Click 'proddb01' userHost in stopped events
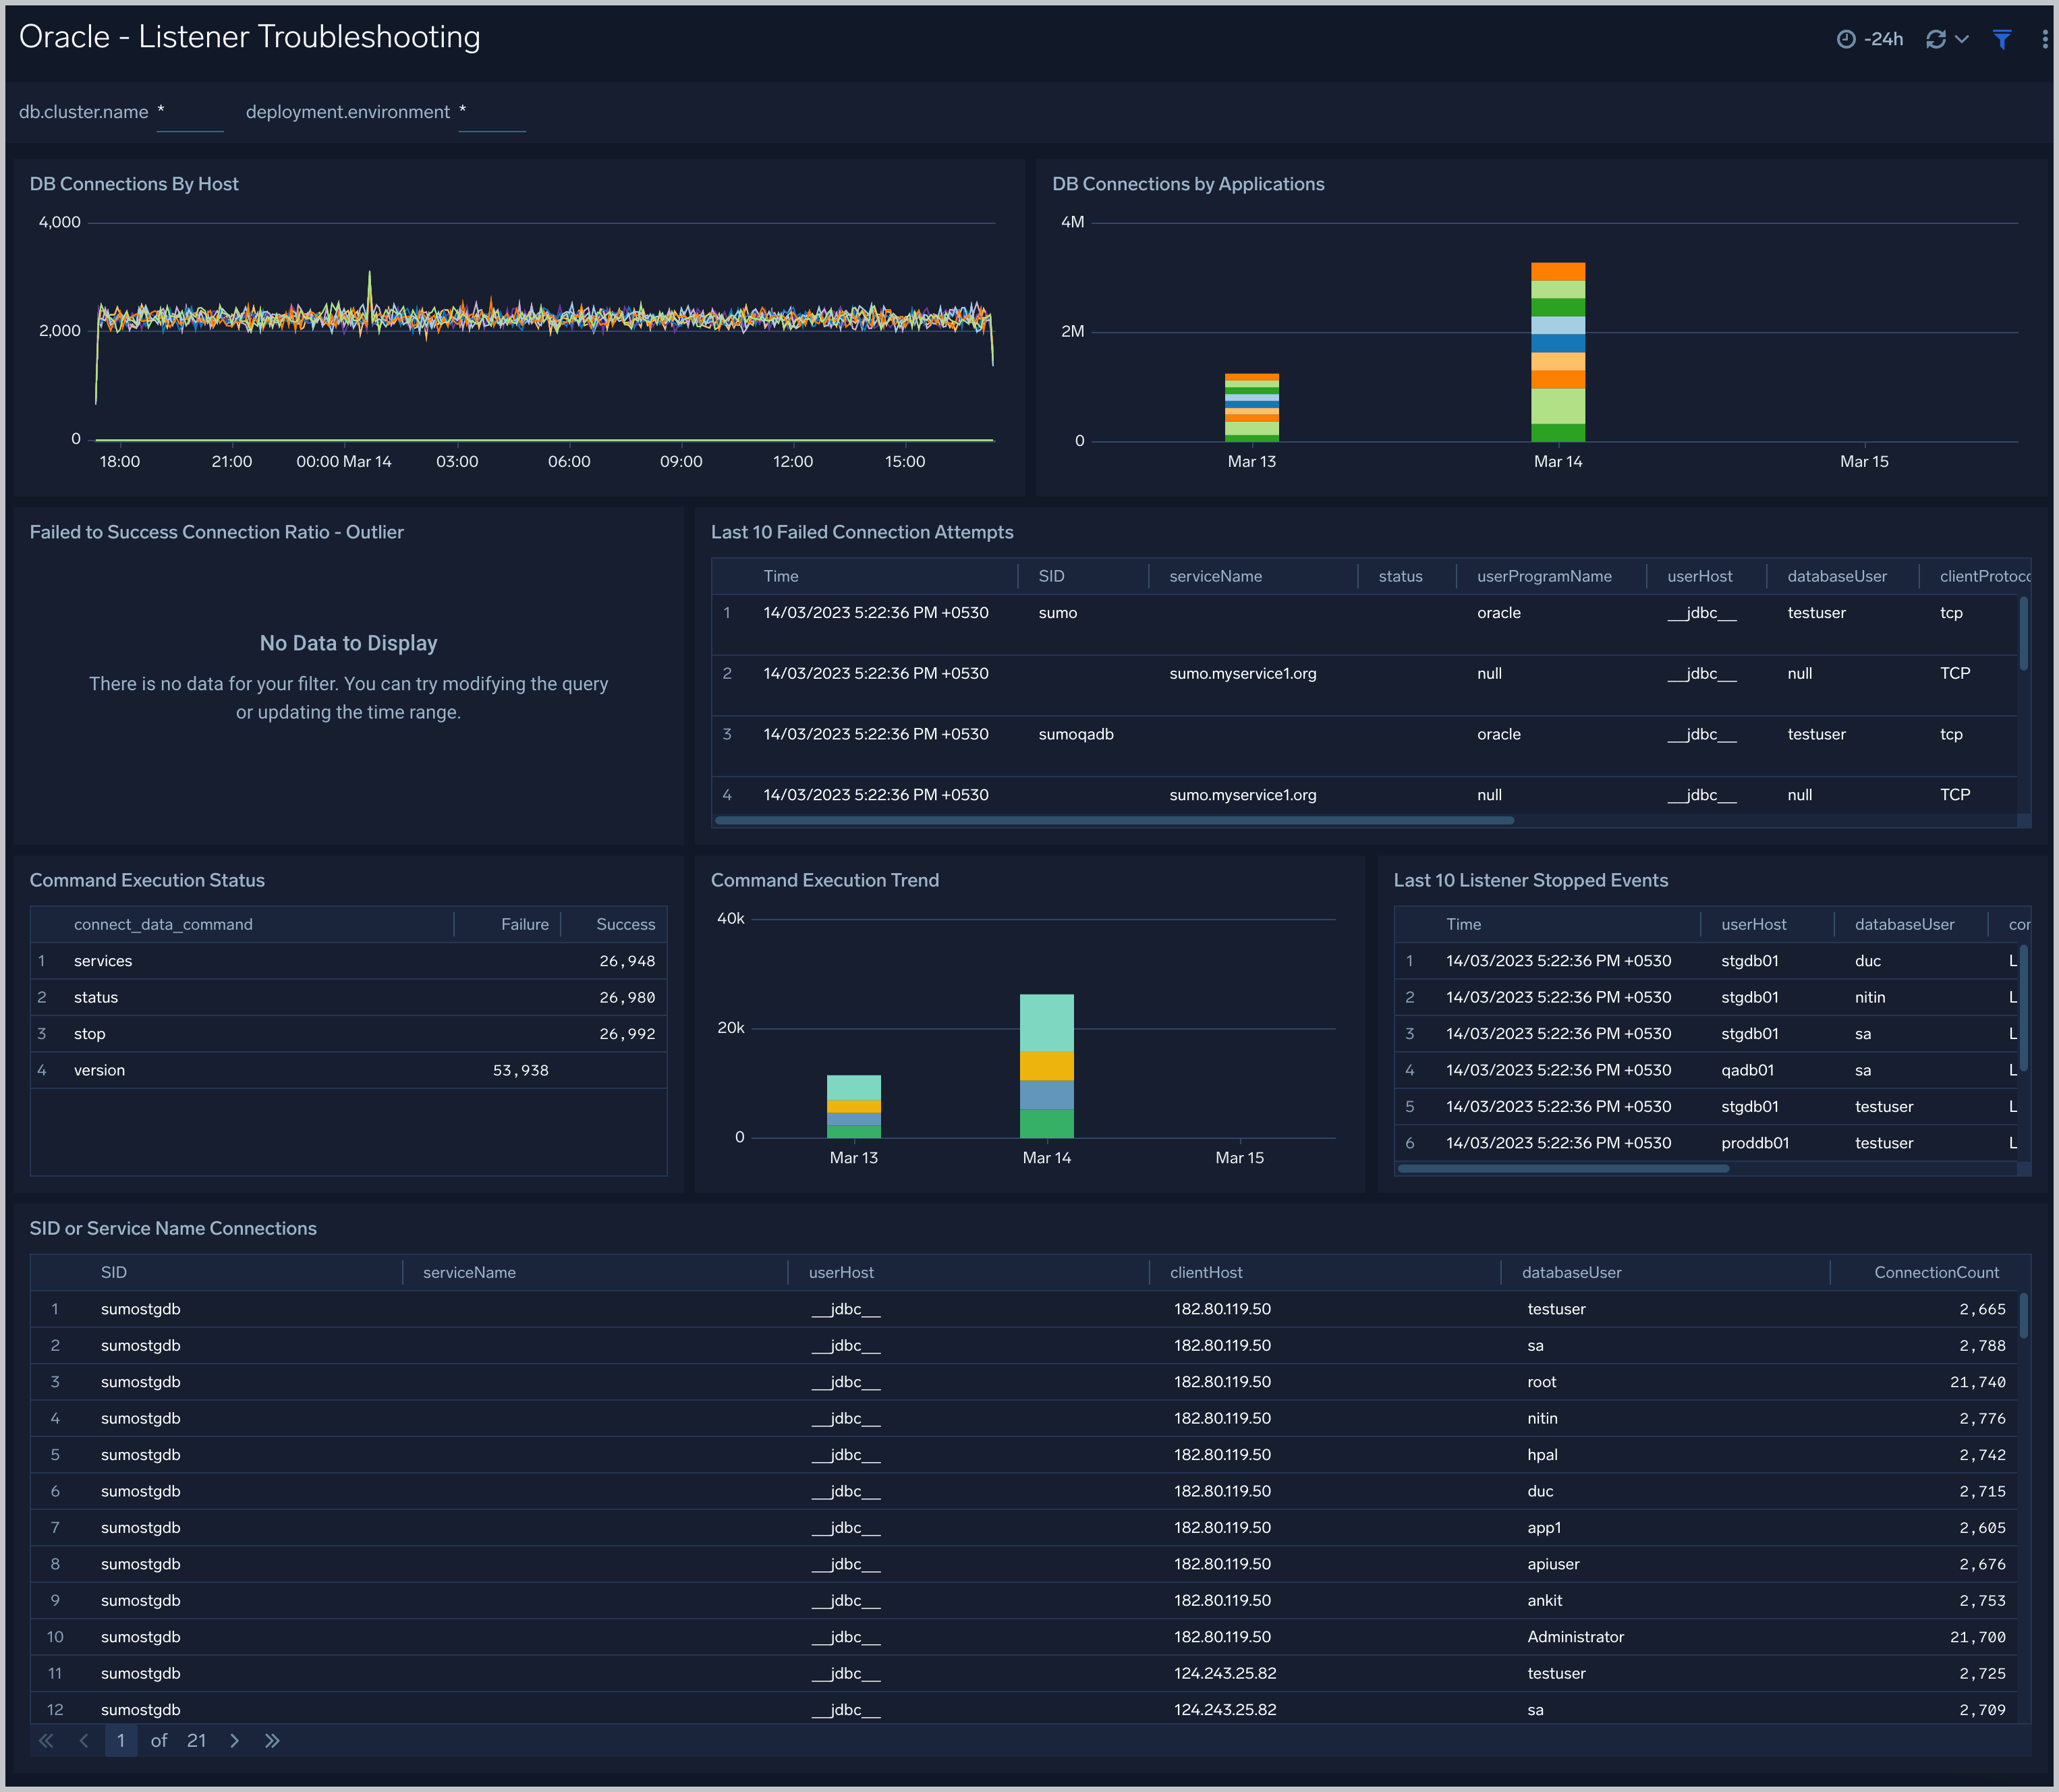This screenshot has height=1792, width=2059. pos(1755,1144)
